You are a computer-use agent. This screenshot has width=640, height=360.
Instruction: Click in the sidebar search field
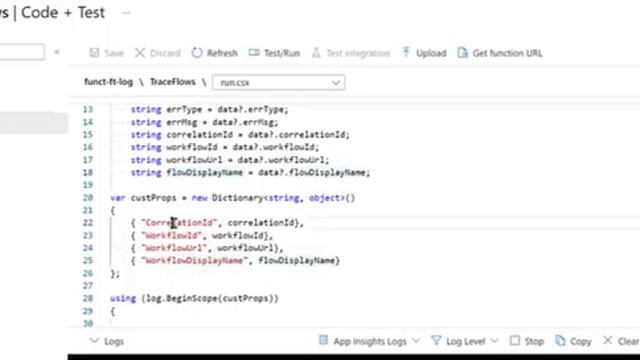(x=22, y=52)
